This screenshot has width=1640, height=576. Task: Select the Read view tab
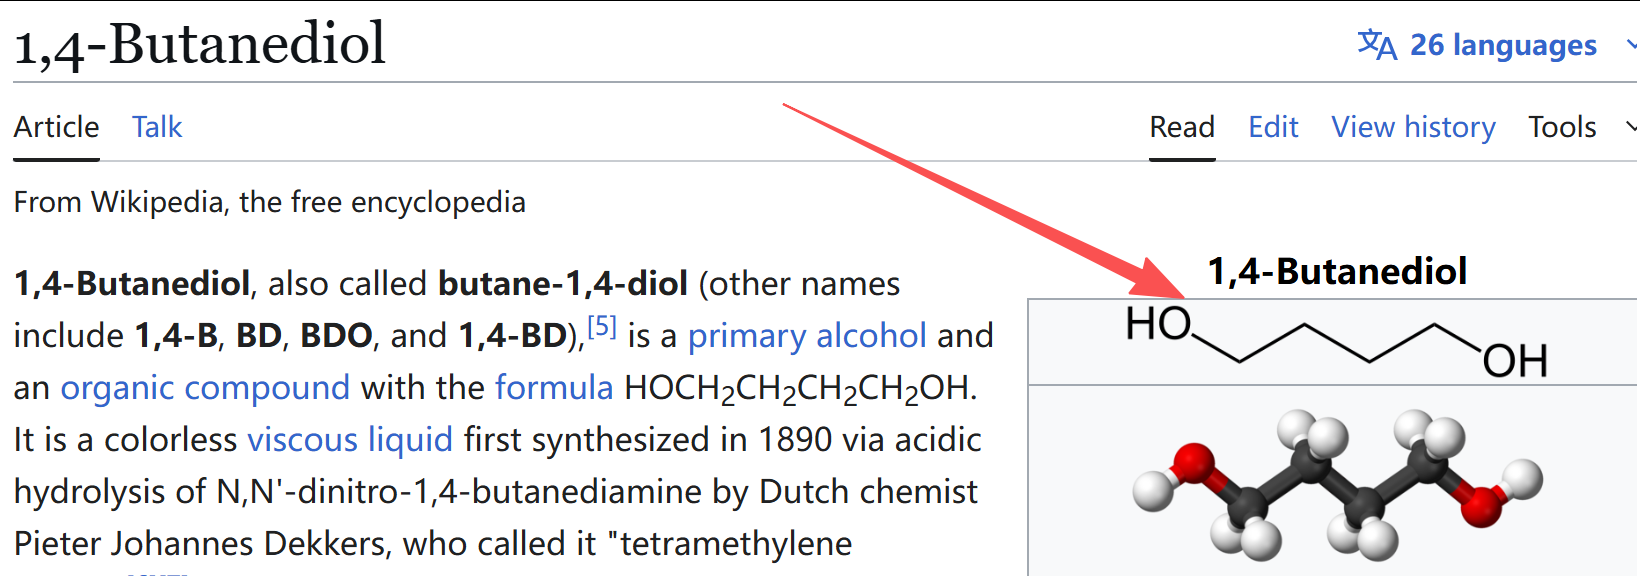pyautogui.click(x=1182, y=127)
